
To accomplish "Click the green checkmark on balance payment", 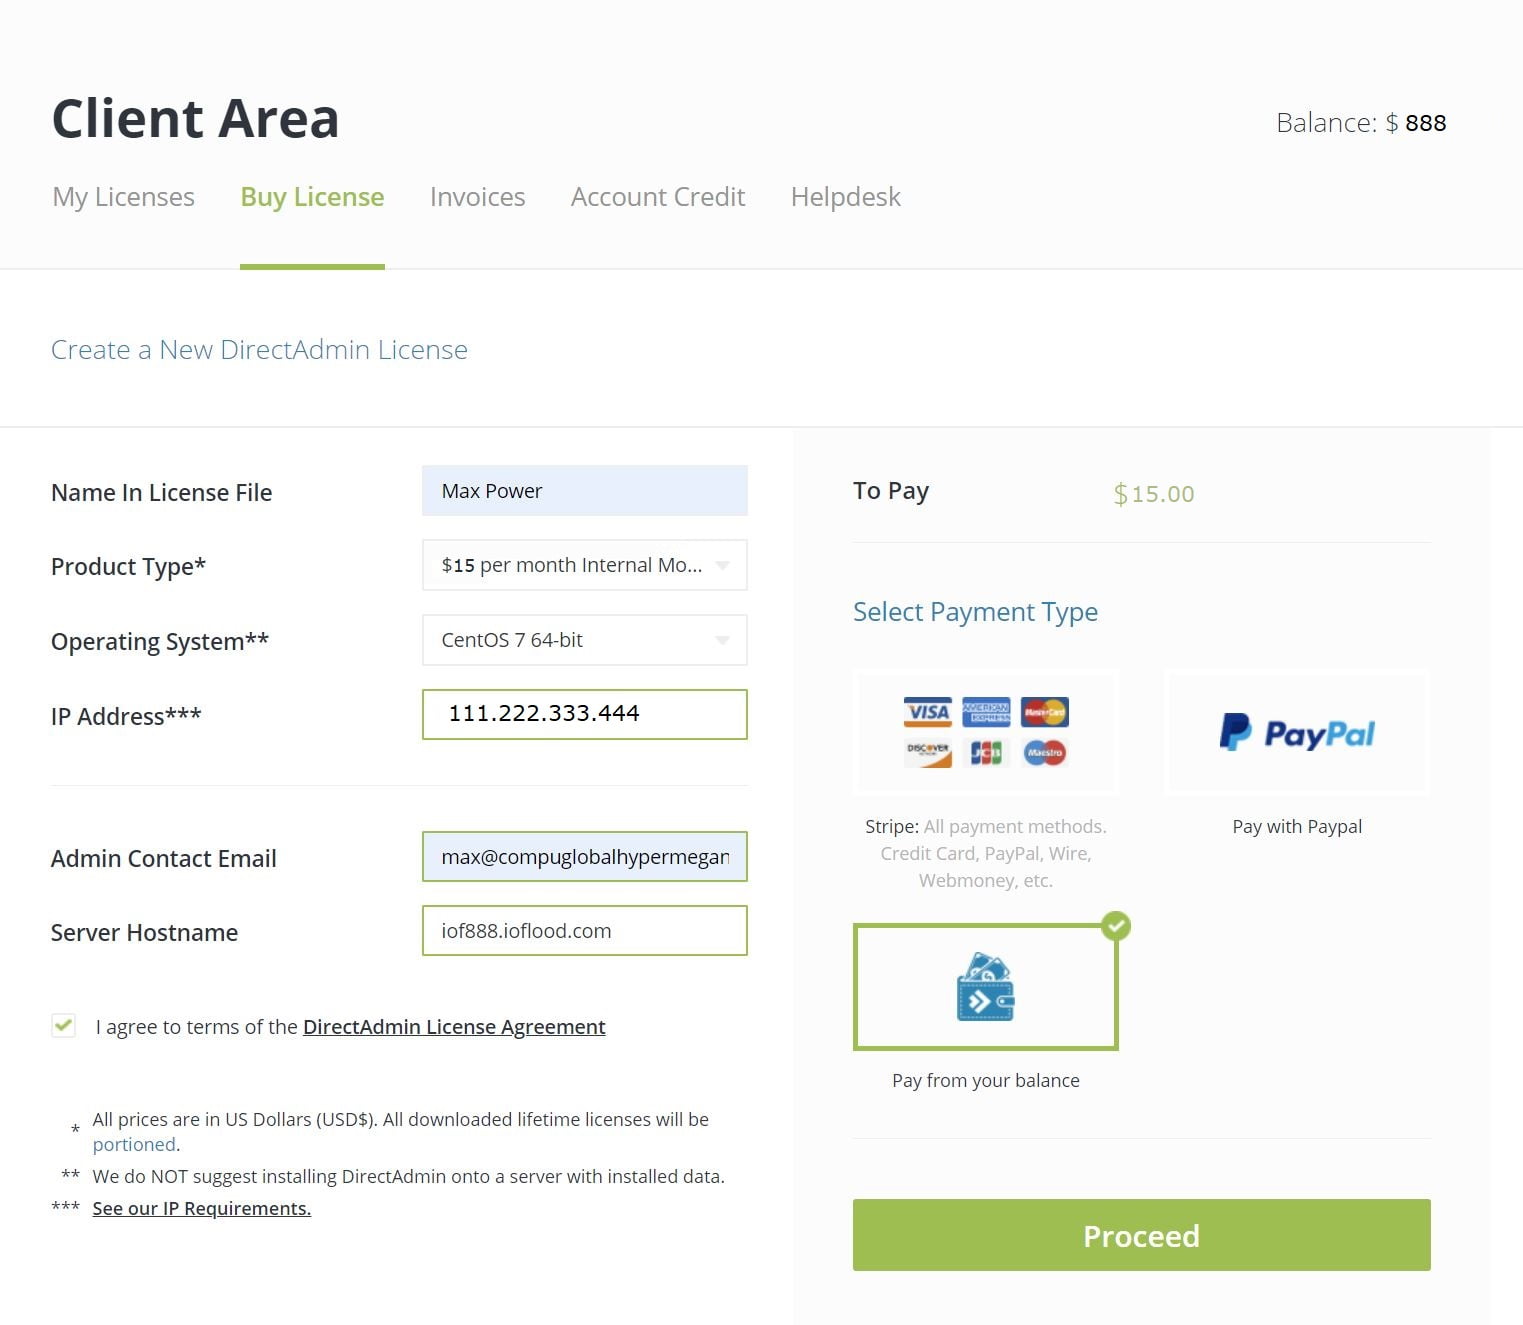I will point(1116,926).
